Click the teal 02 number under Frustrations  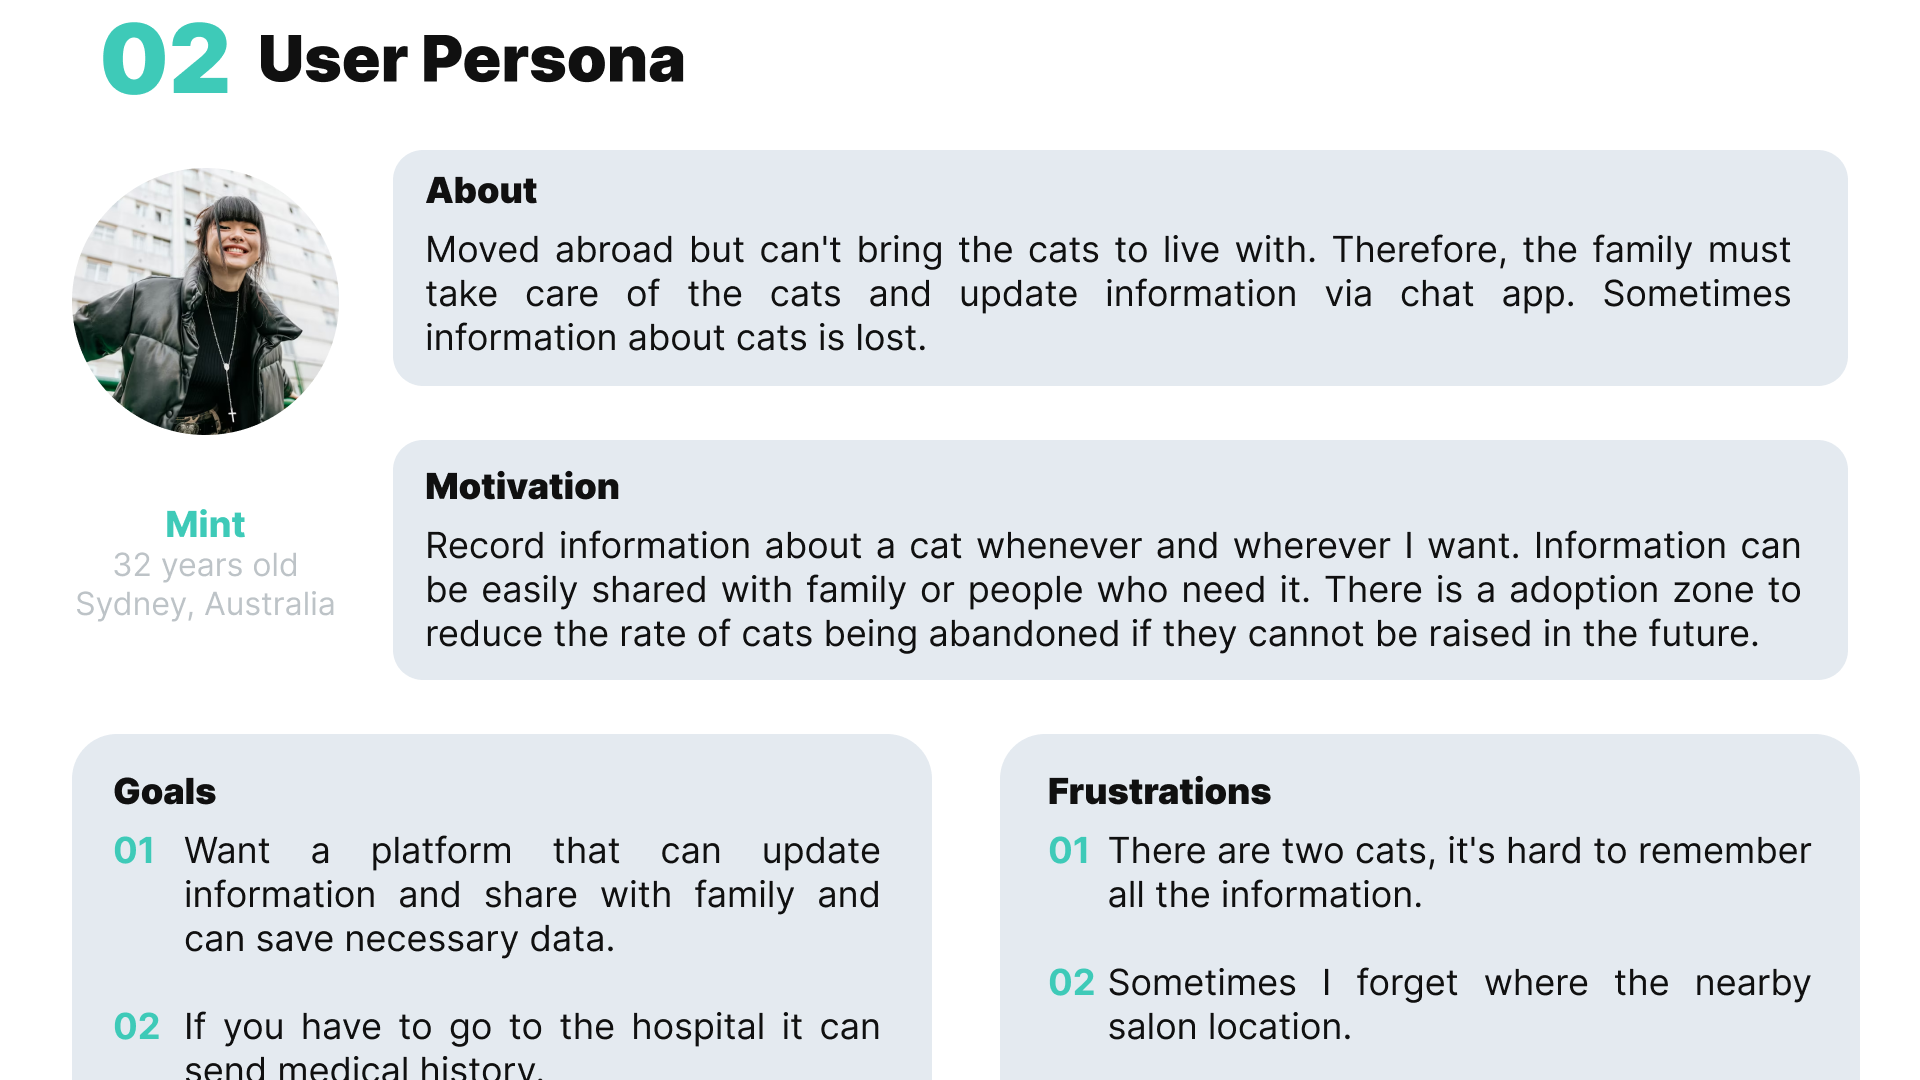(1071, 983)
